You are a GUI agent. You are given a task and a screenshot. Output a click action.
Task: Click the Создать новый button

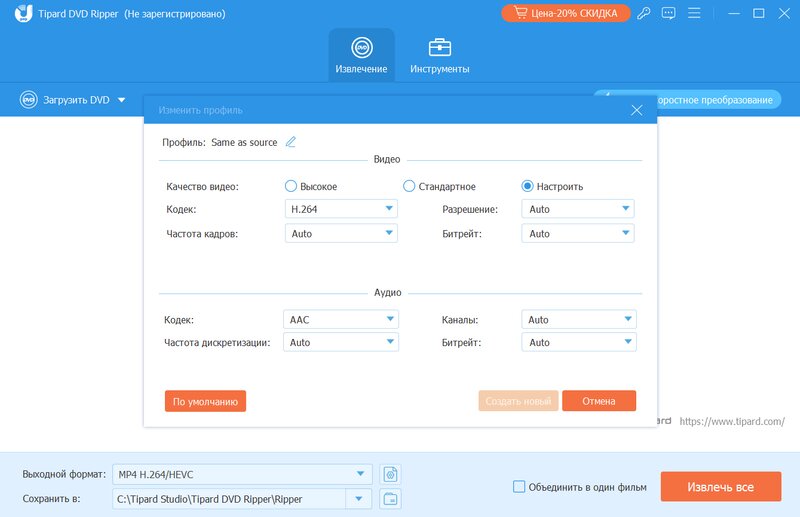(x=518, y=401)
